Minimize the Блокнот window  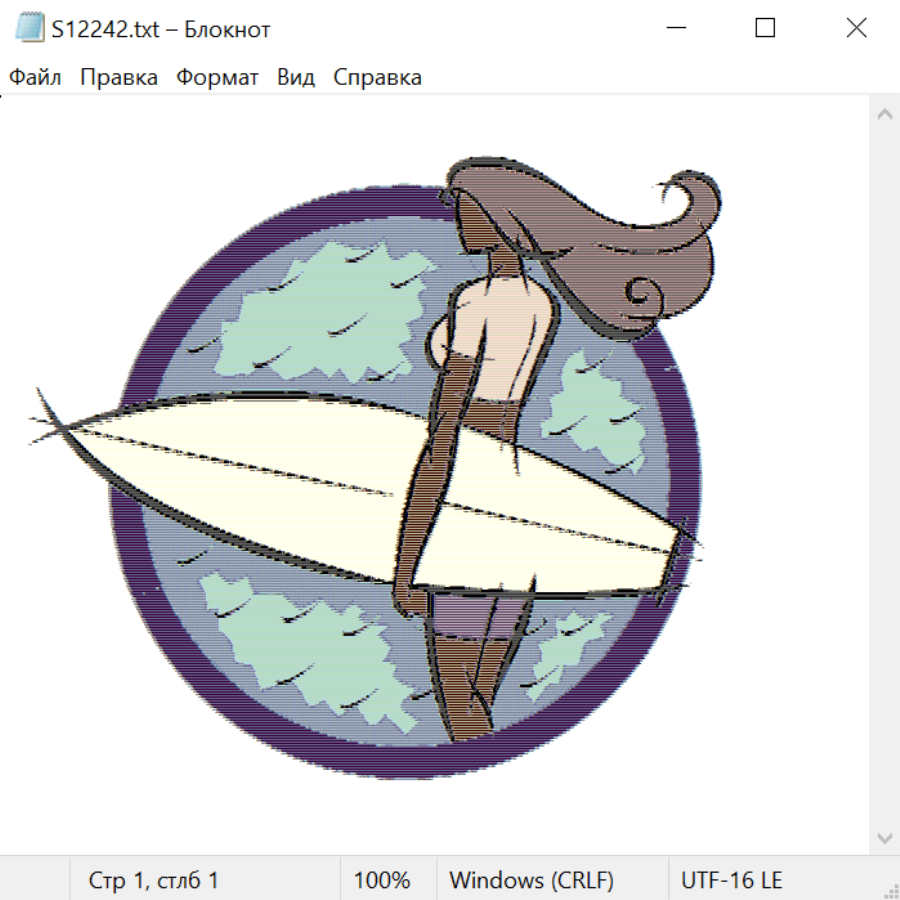675,29
